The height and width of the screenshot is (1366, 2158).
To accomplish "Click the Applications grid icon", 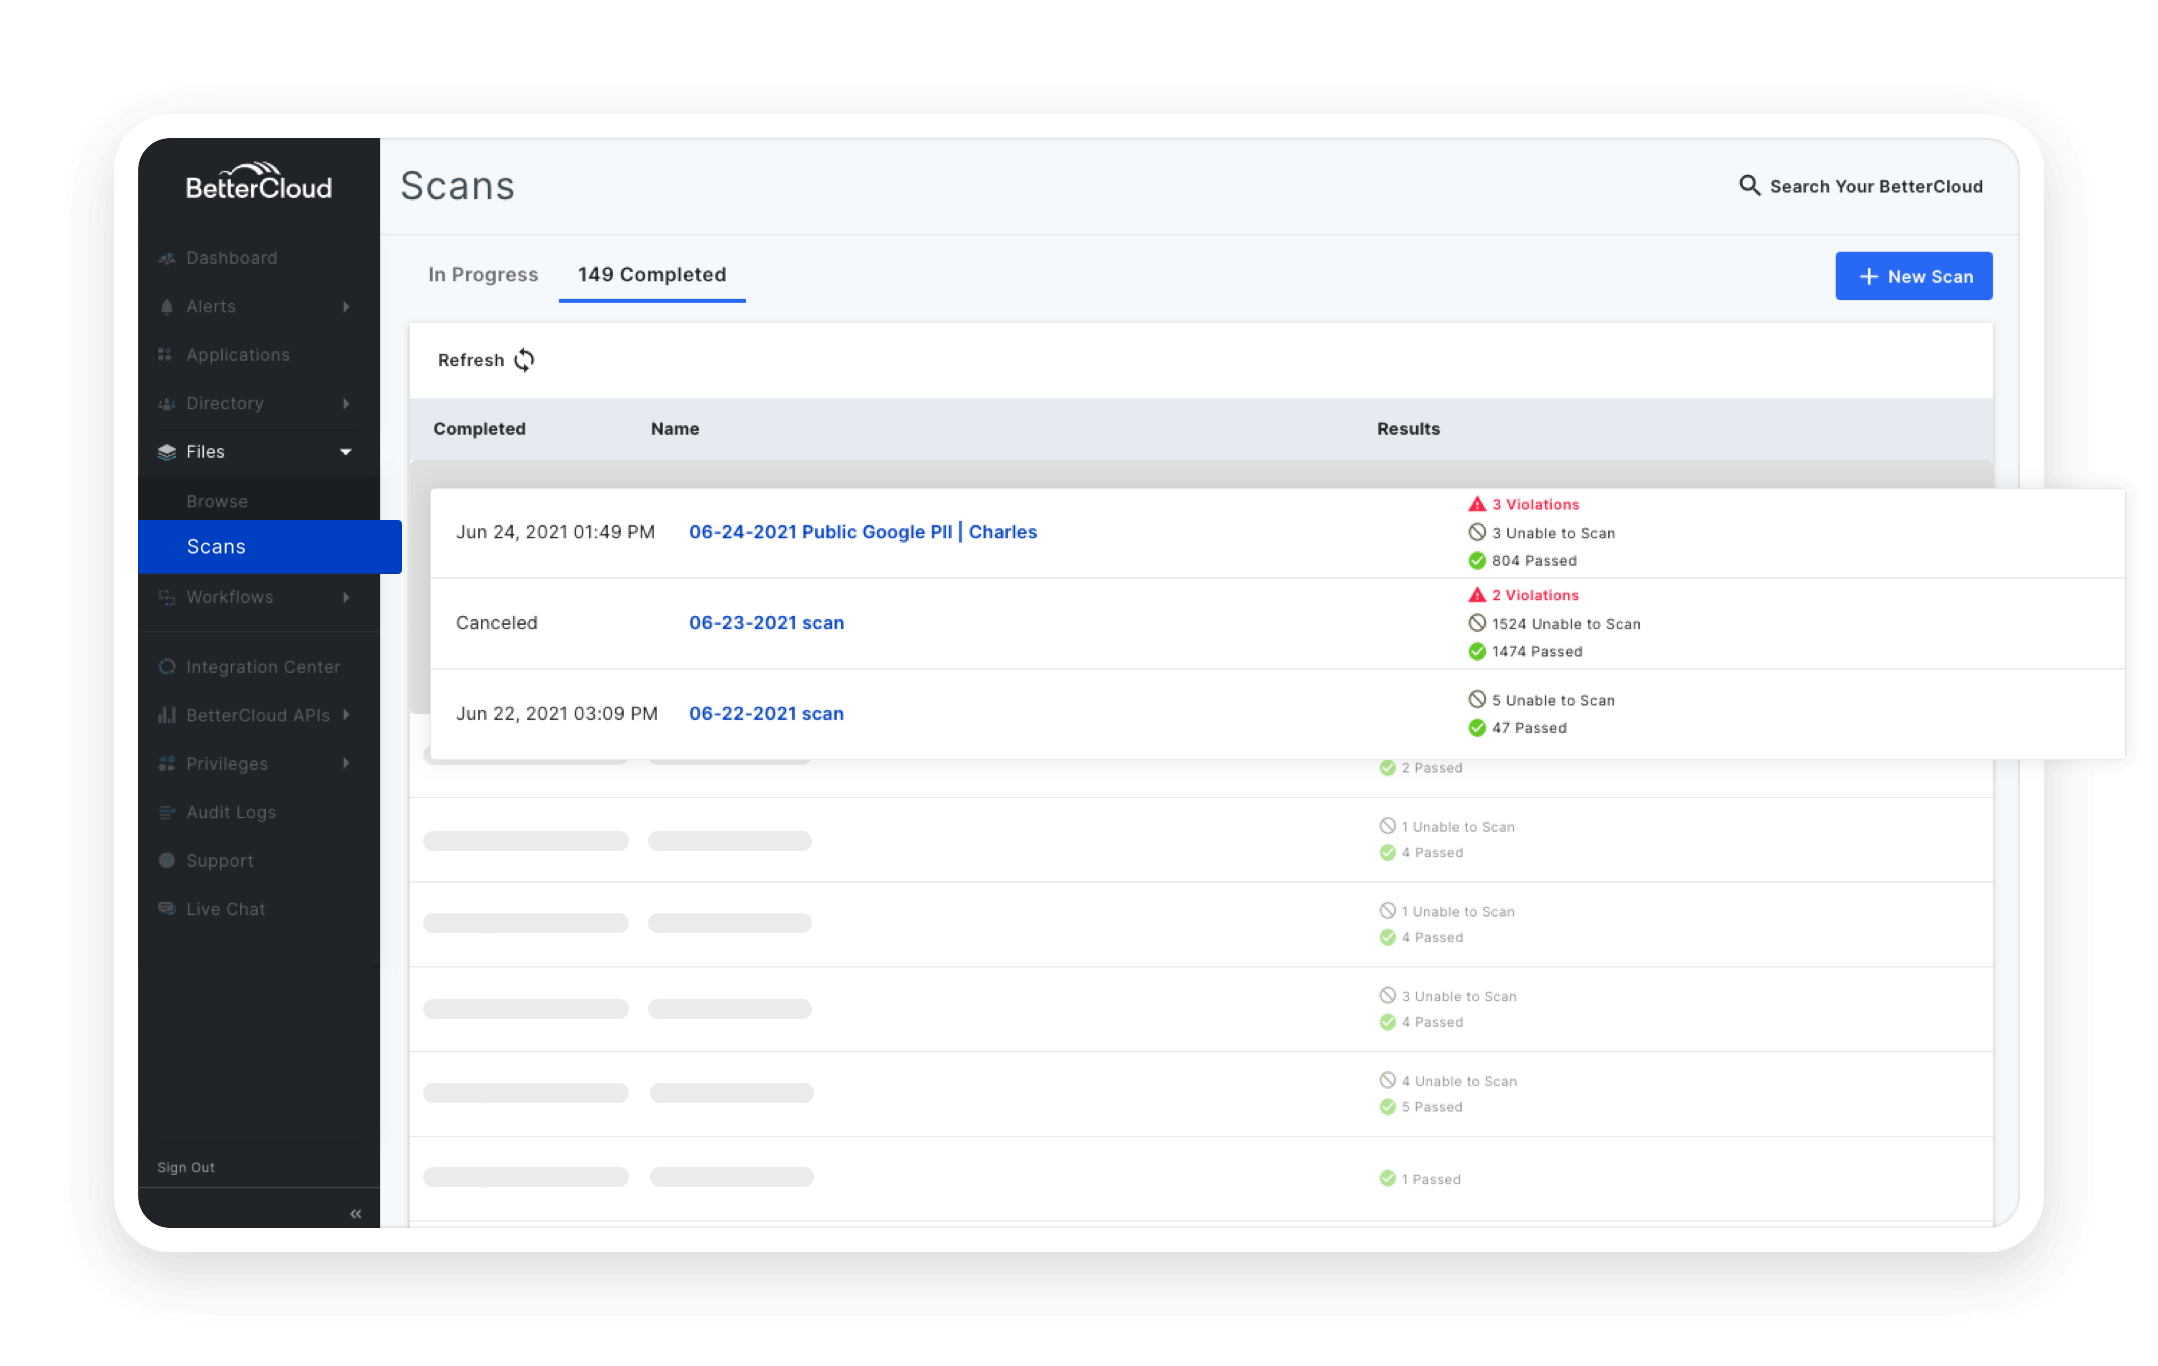I will (x=166, y=355).
